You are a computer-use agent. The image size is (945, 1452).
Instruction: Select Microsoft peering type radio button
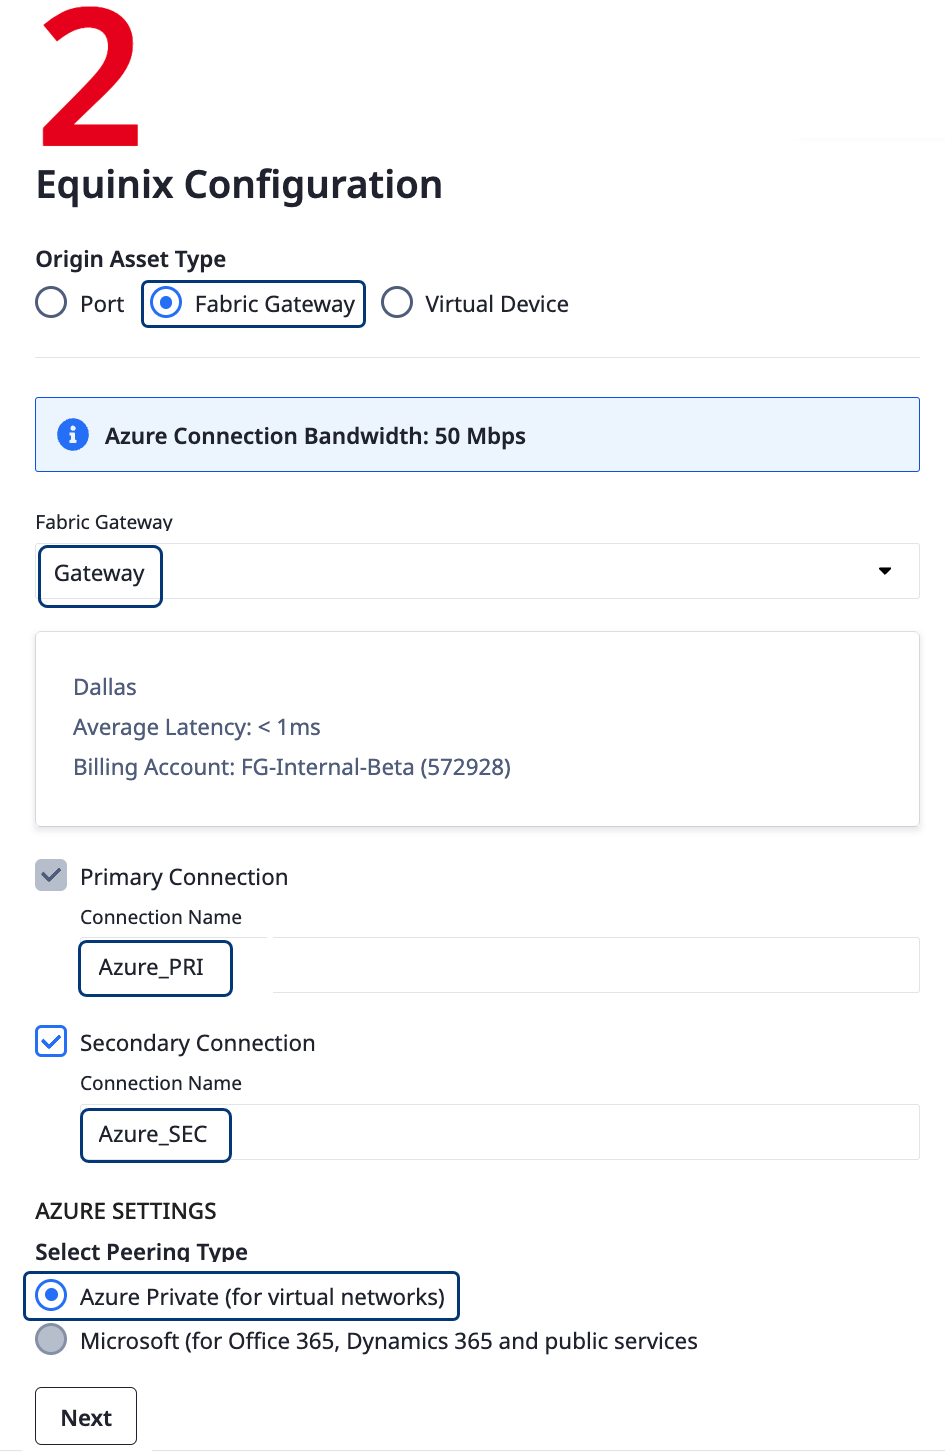click(51, 1340)
